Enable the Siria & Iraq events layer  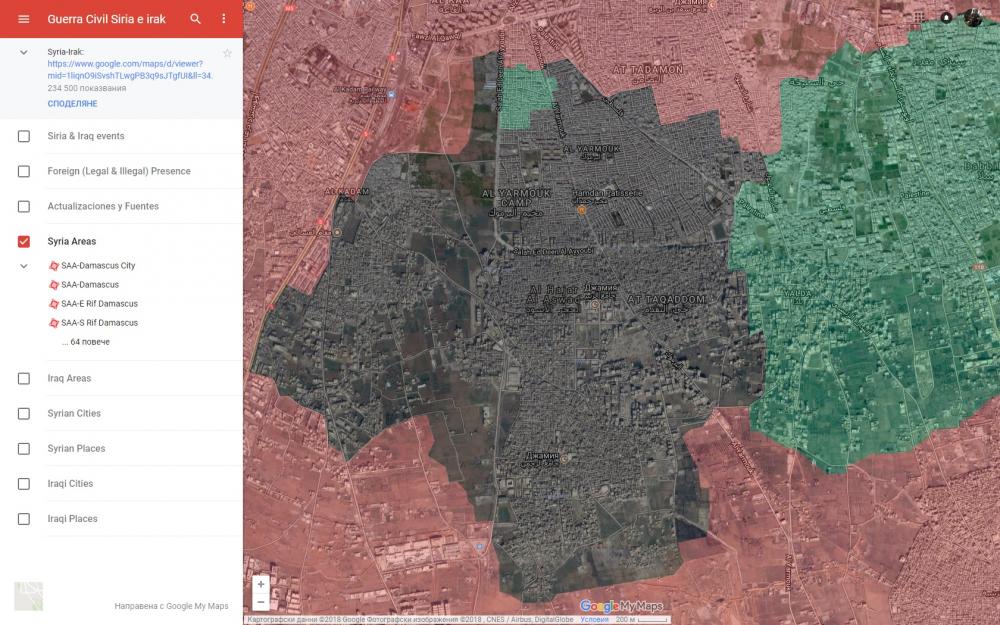pos(24,136)
